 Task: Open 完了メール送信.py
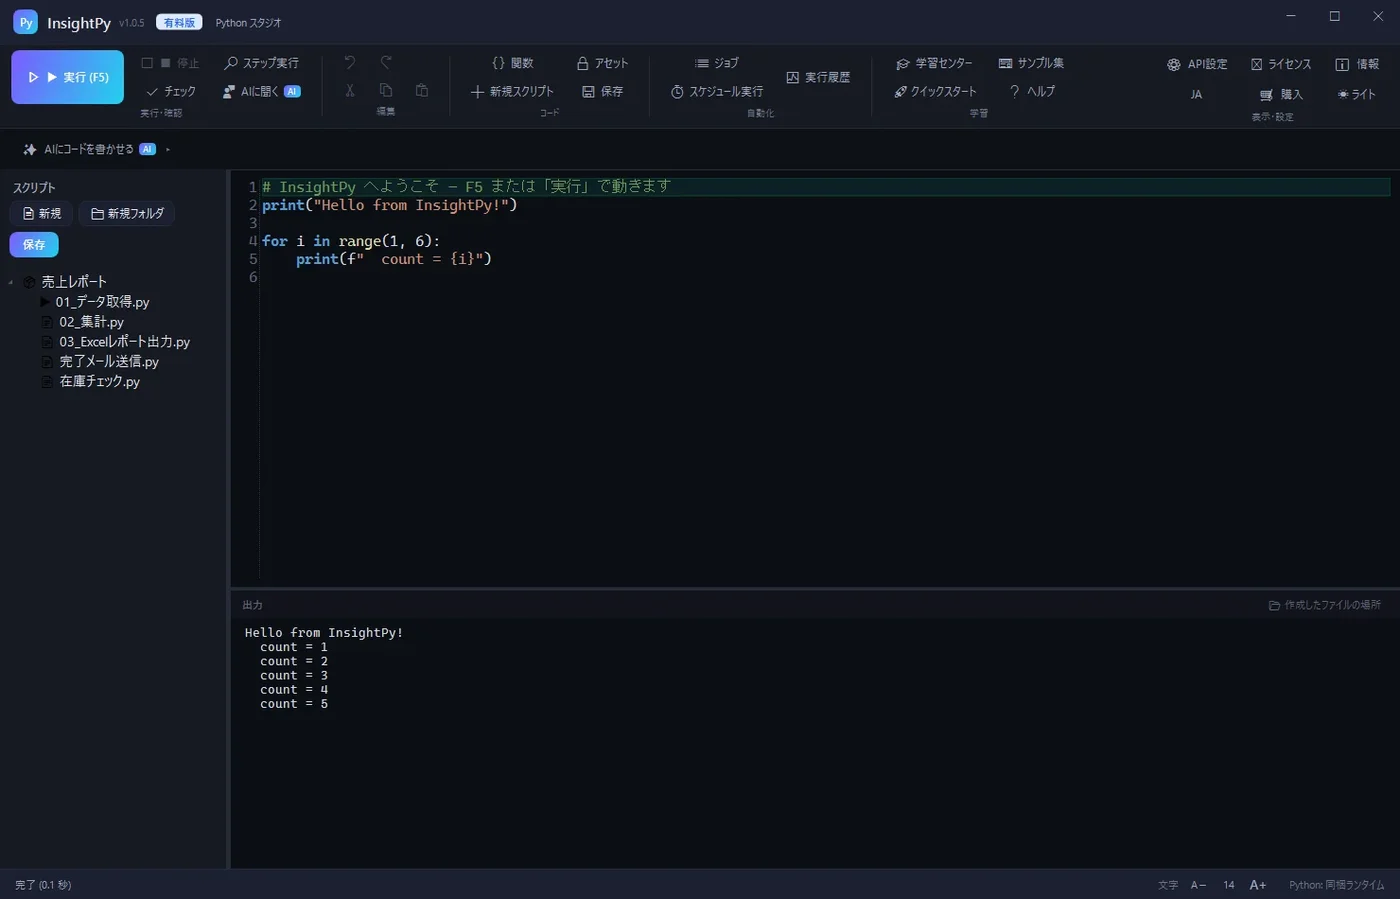tap(108, 361)
